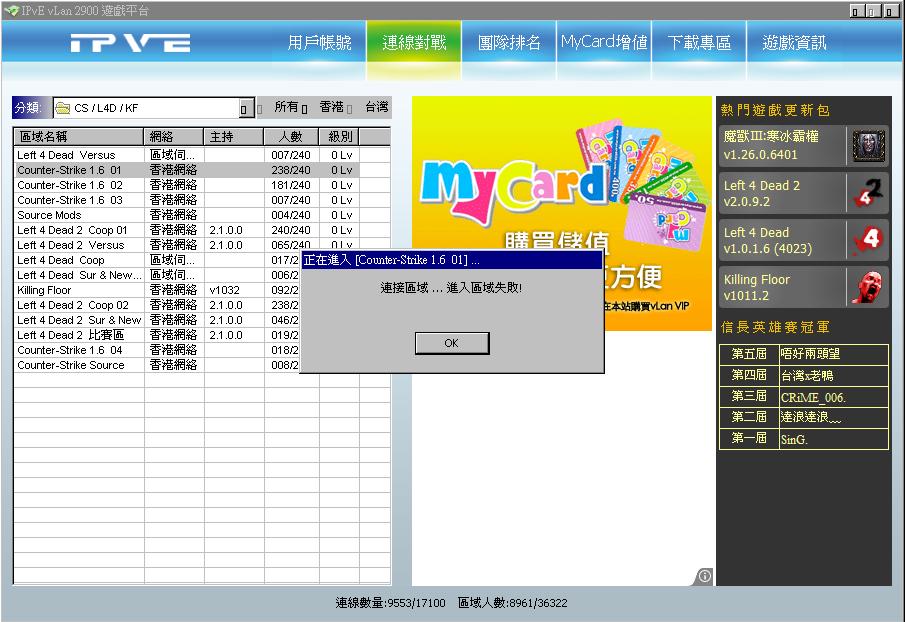Open the MyCard增值 page
Viewport: 905px width, 622px height.
point(604,43)
